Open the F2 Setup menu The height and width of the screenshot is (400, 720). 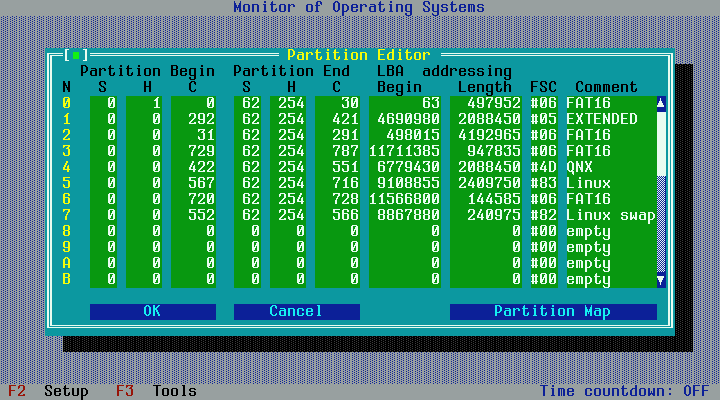tap(48, 391)
